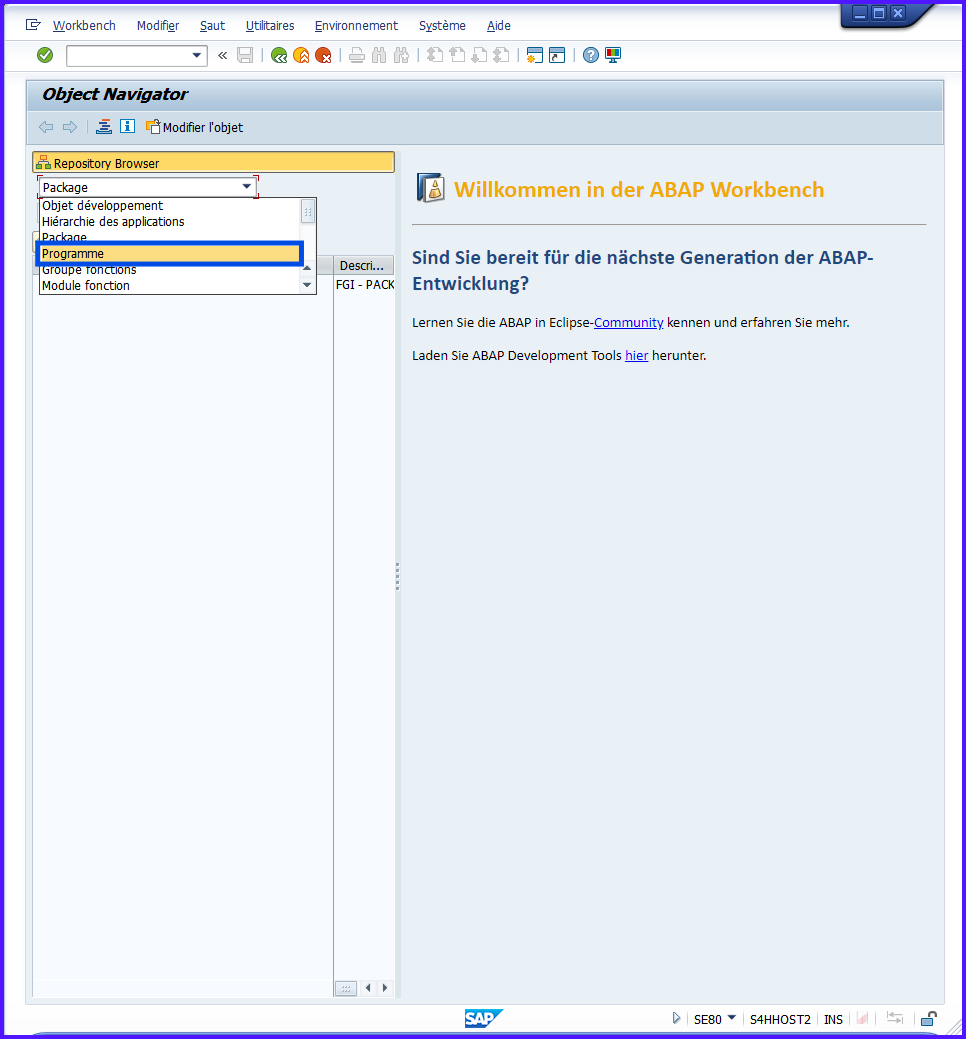Click the blue Information icon

tap(127, 127)
